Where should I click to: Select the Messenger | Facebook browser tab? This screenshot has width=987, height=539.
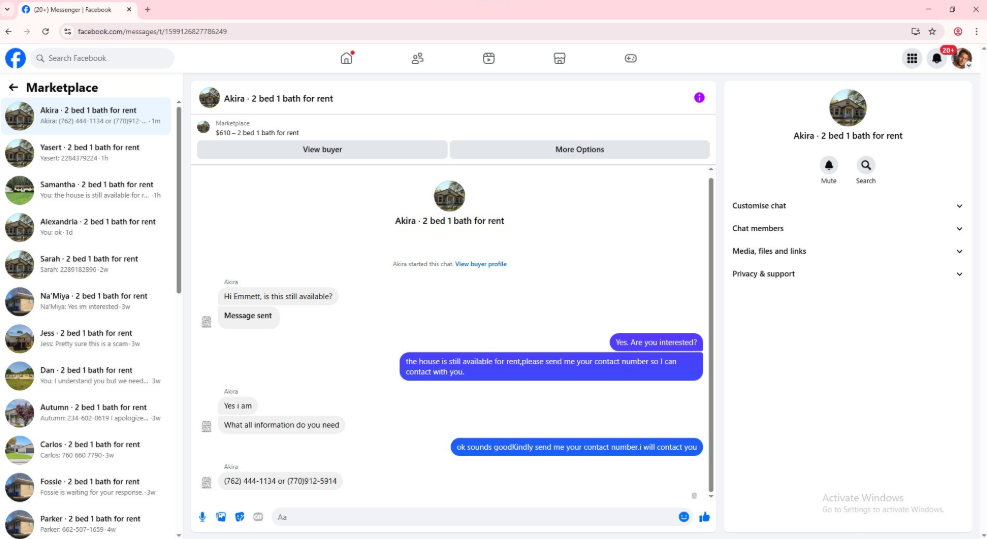tap(74, 9)
